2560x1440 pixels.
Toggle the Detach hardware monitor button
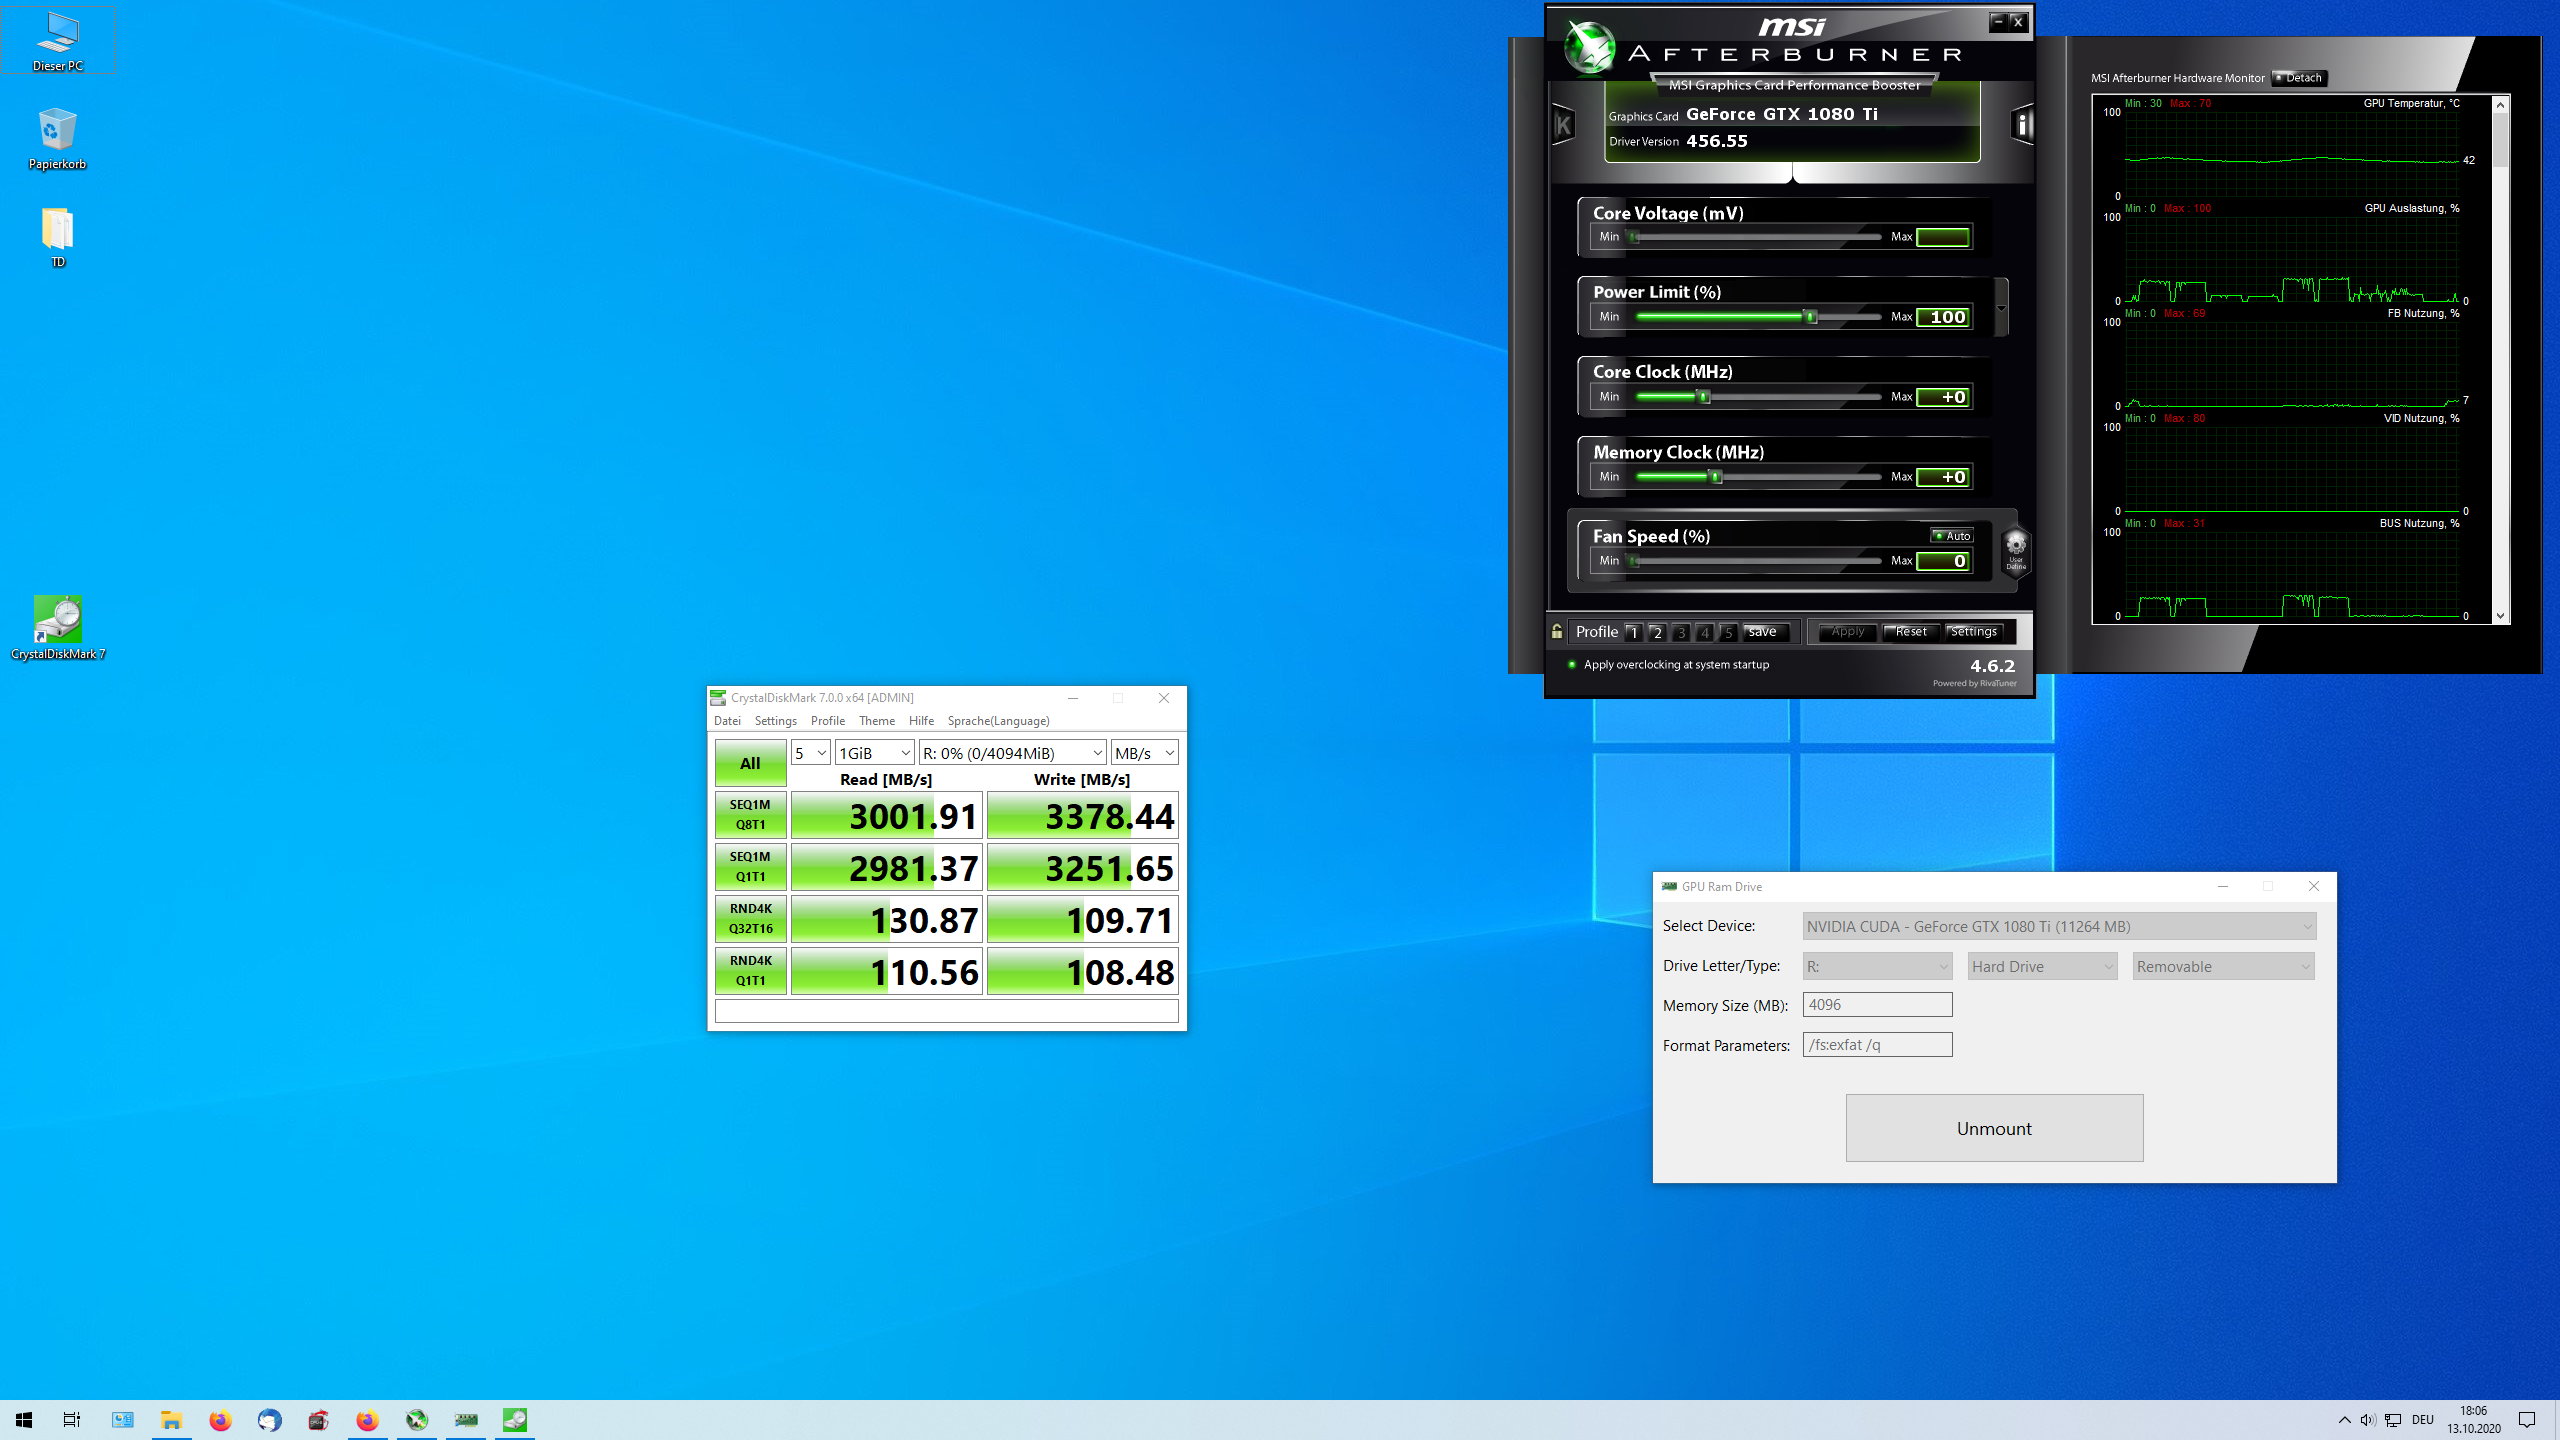pyautogui.click(x=2299, y=78)
